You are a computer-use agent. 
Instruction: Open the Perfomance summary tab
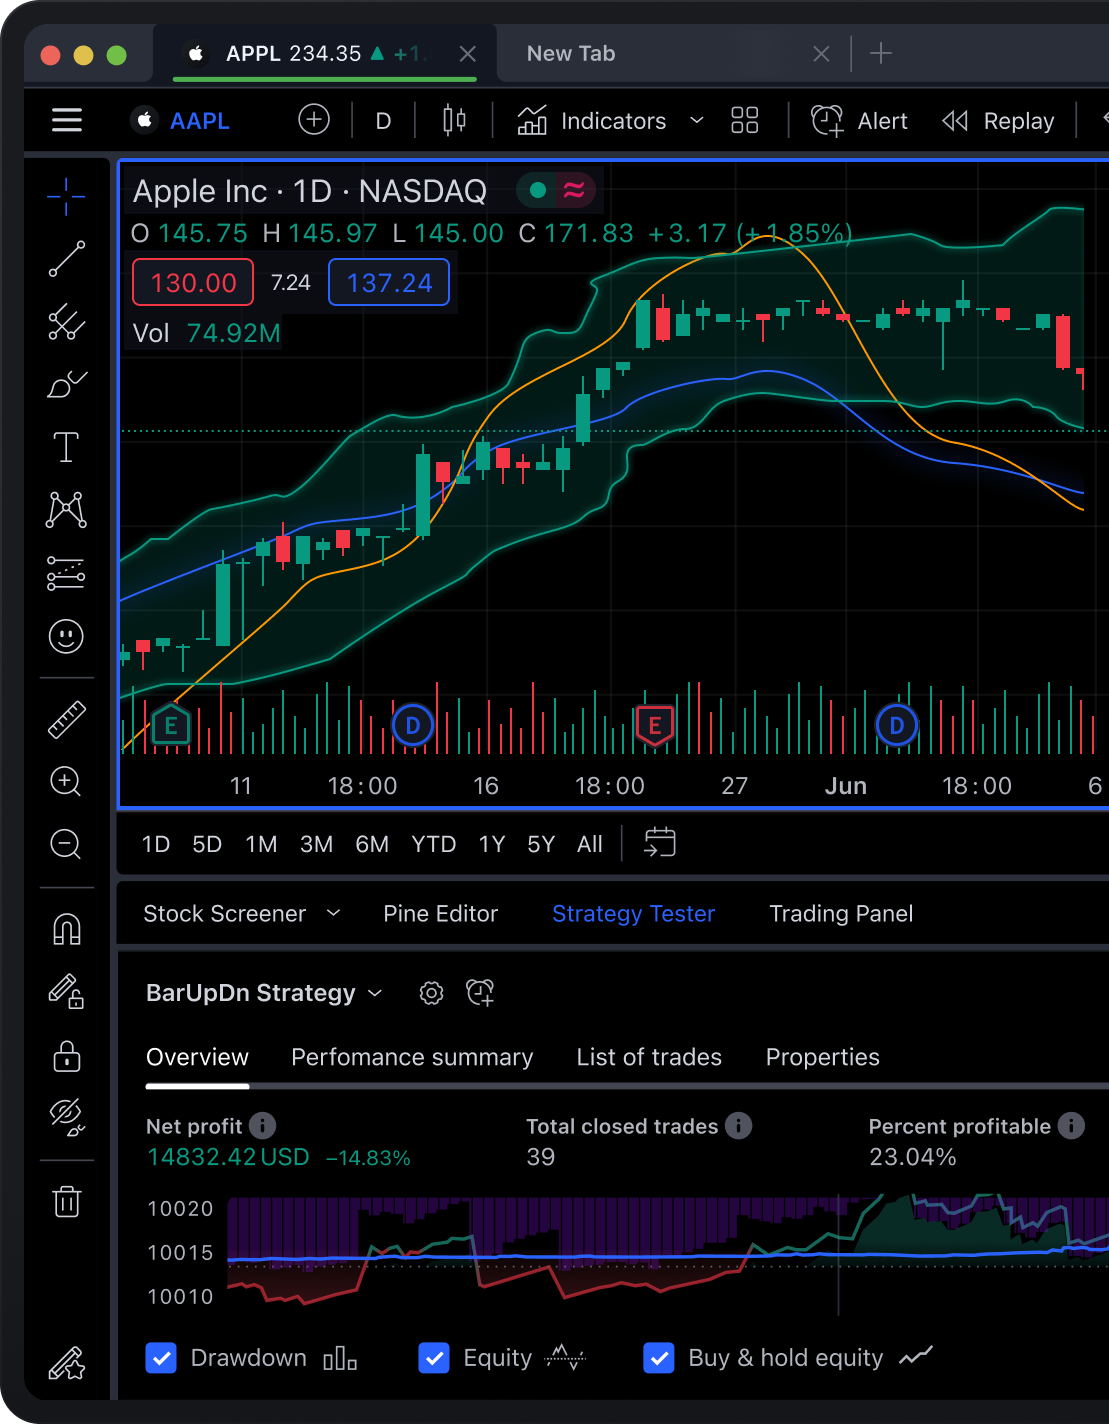click(x=412, y=1057)
